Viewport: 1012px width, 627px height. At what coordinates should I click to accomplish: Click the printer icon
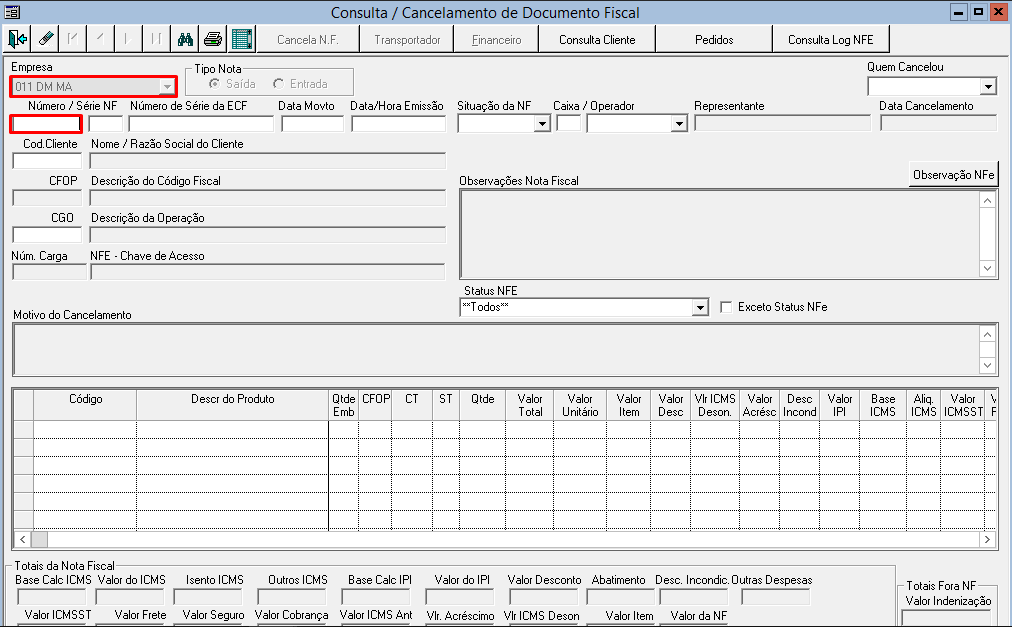(213, 39)
